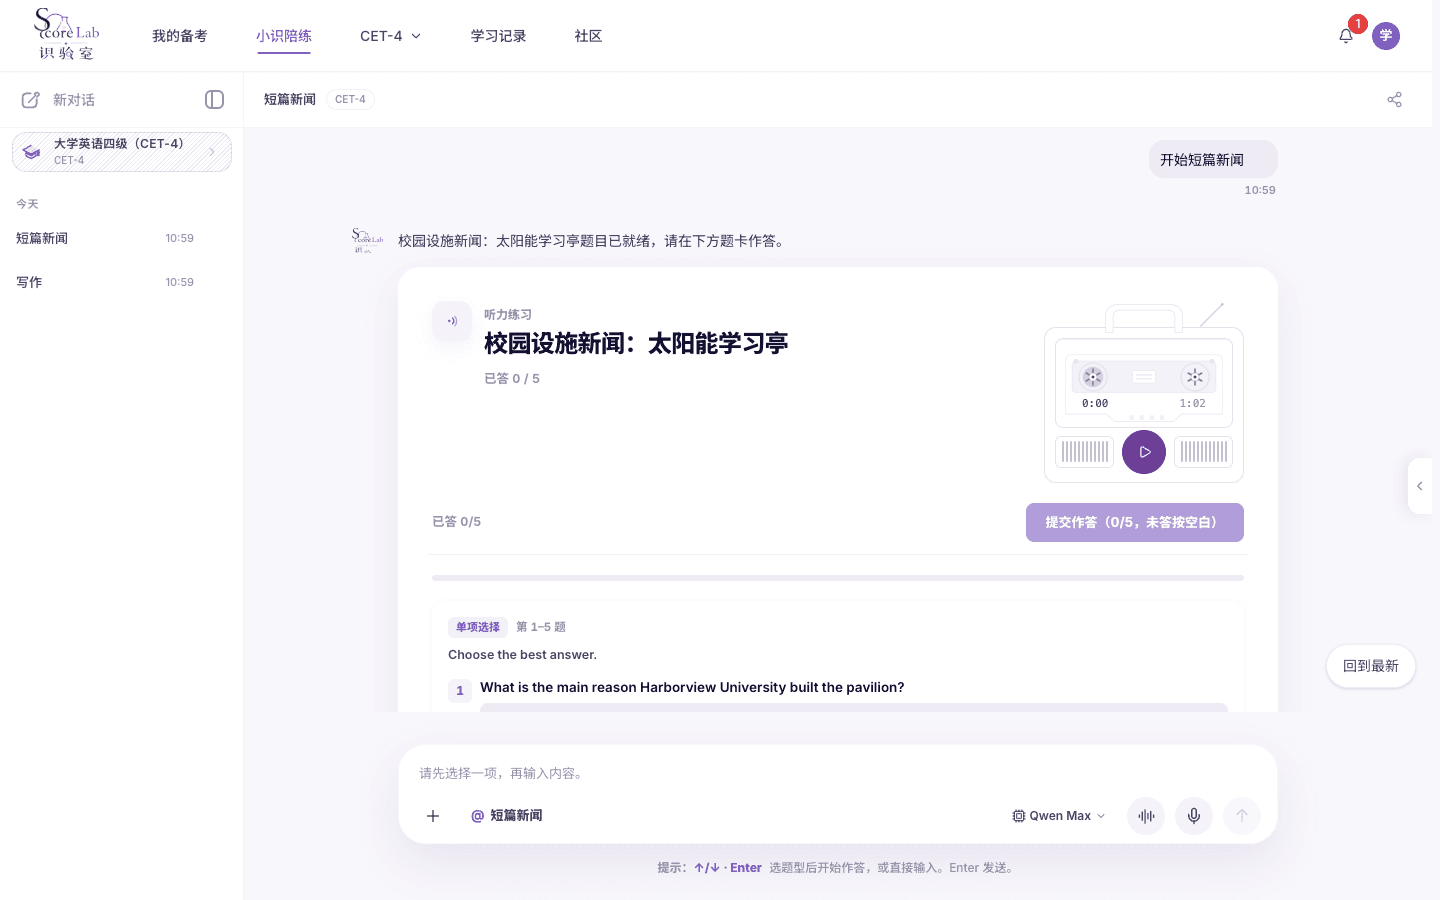Focus the message input field
Screen dimensions: 1440x900
[838, 773]
